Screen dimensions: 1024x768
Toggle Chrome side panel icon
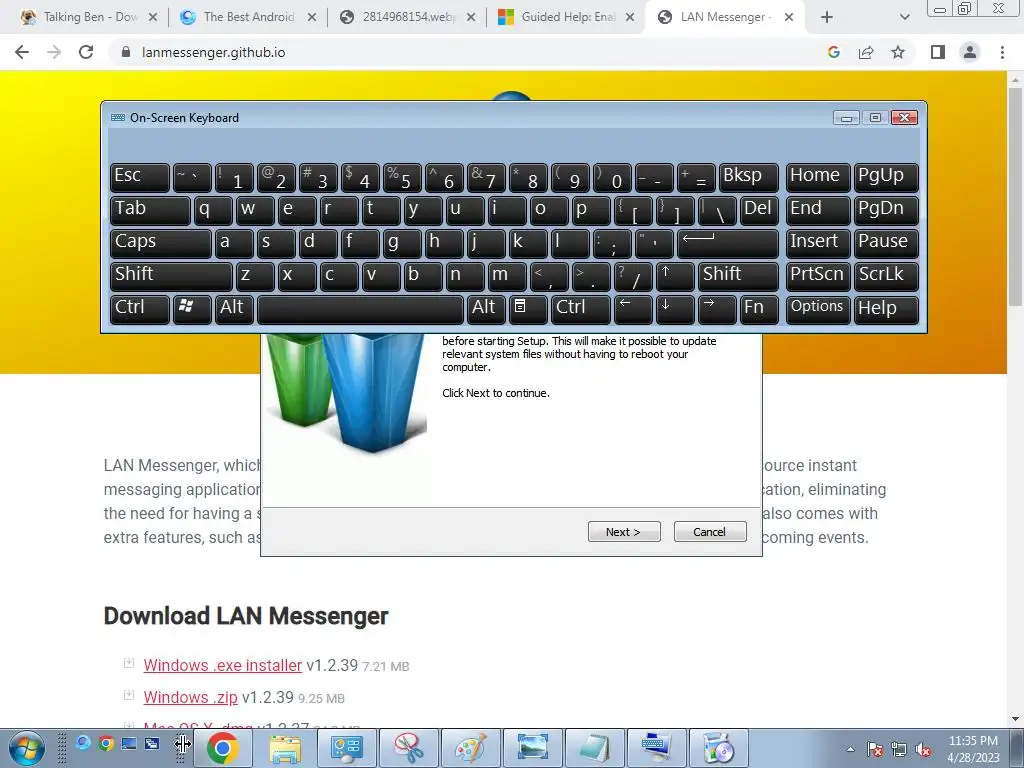tap(938, 52)
